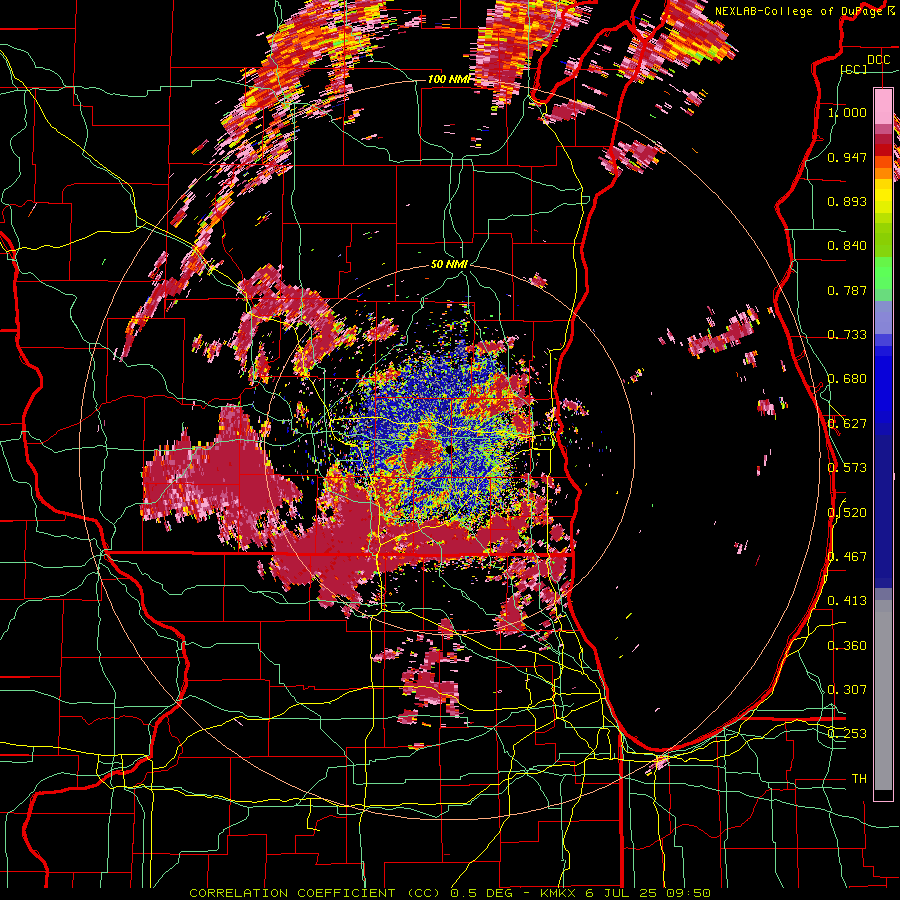900x900 pixels.
Task: Click the 0.787 legend value
Action: [x=847, y=290]
